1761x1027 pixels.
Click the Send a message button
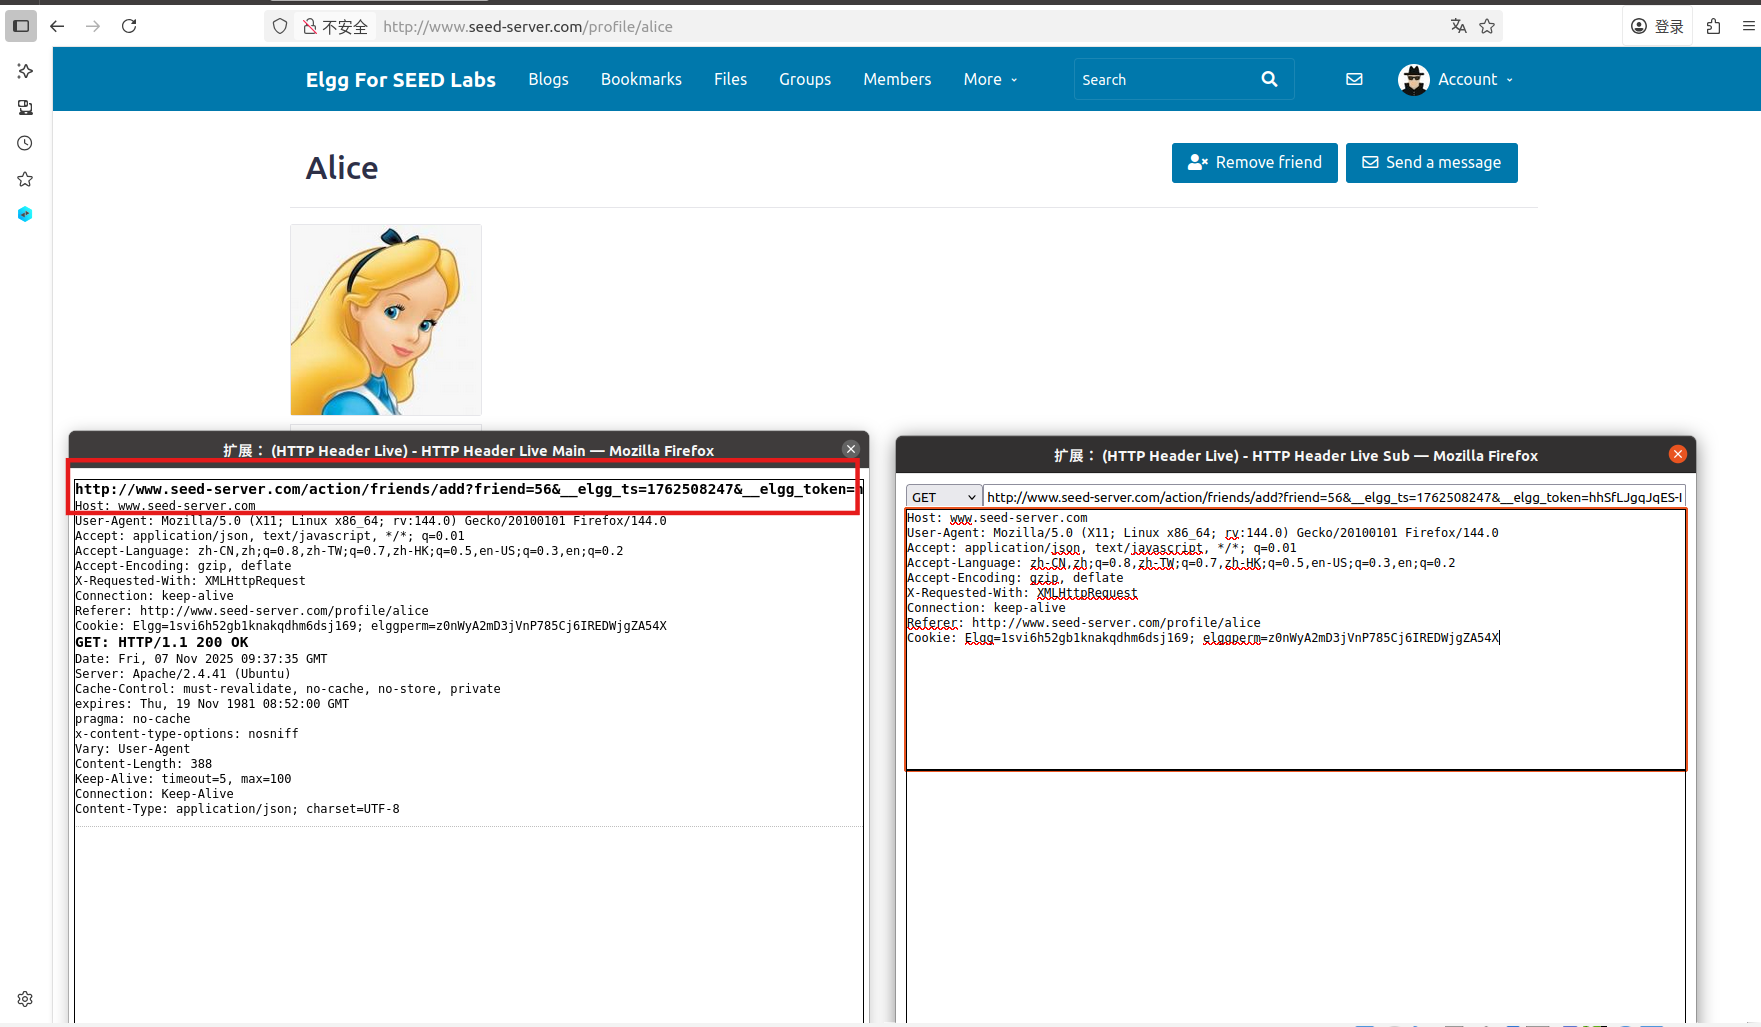click(1431, 163)
